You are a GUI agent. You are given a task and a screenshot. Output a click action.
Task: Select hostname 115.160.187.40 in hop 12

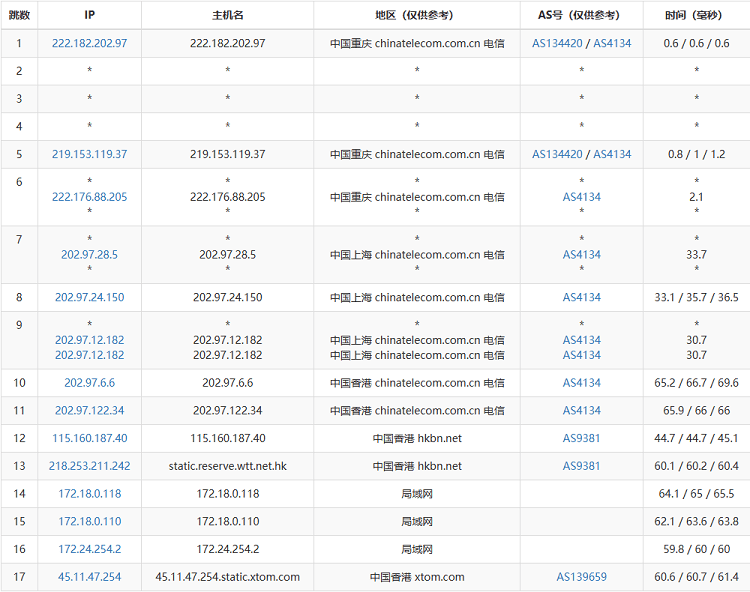point(228,438)
